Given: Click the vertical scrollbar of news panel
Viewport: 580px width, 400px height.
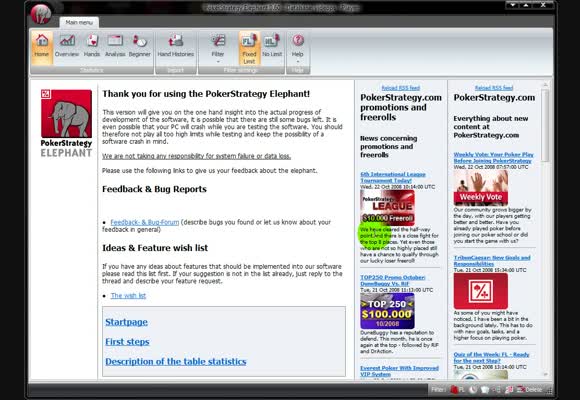Looking at the screenshot, I should [x=545, y=229].
